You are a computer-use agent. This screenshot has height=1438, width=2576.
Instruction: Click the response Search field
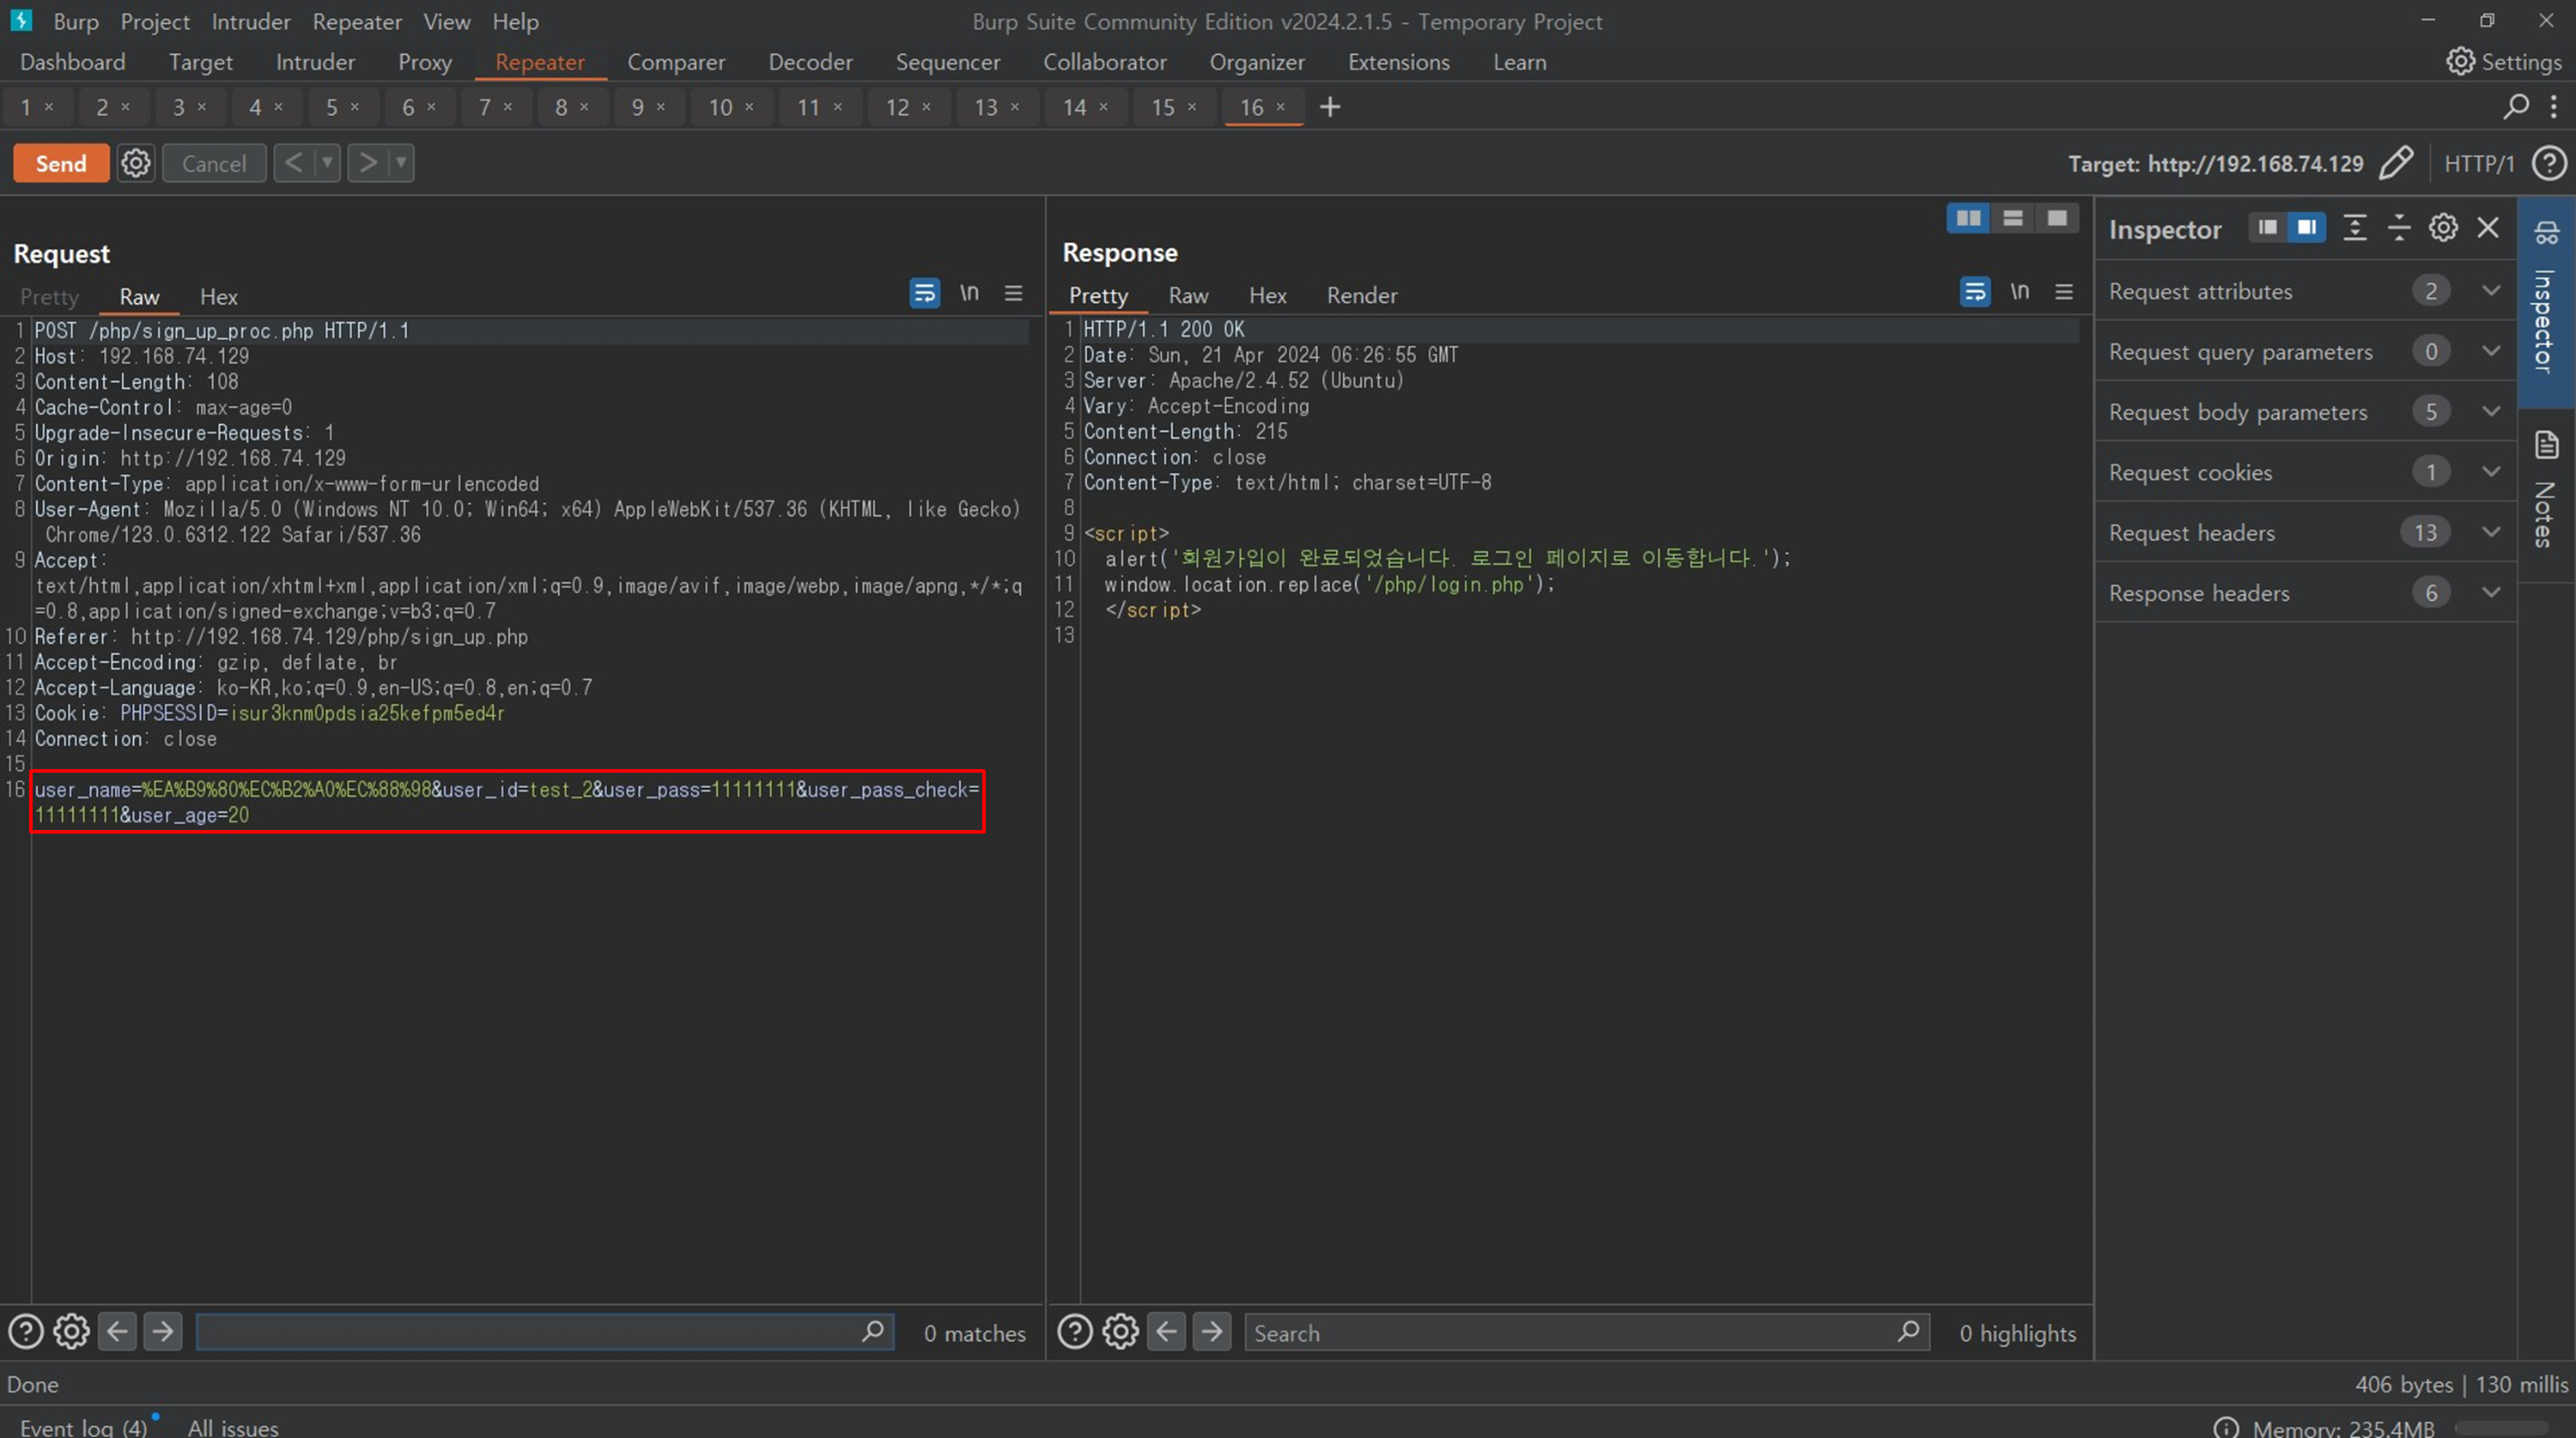(1570, 1332)
